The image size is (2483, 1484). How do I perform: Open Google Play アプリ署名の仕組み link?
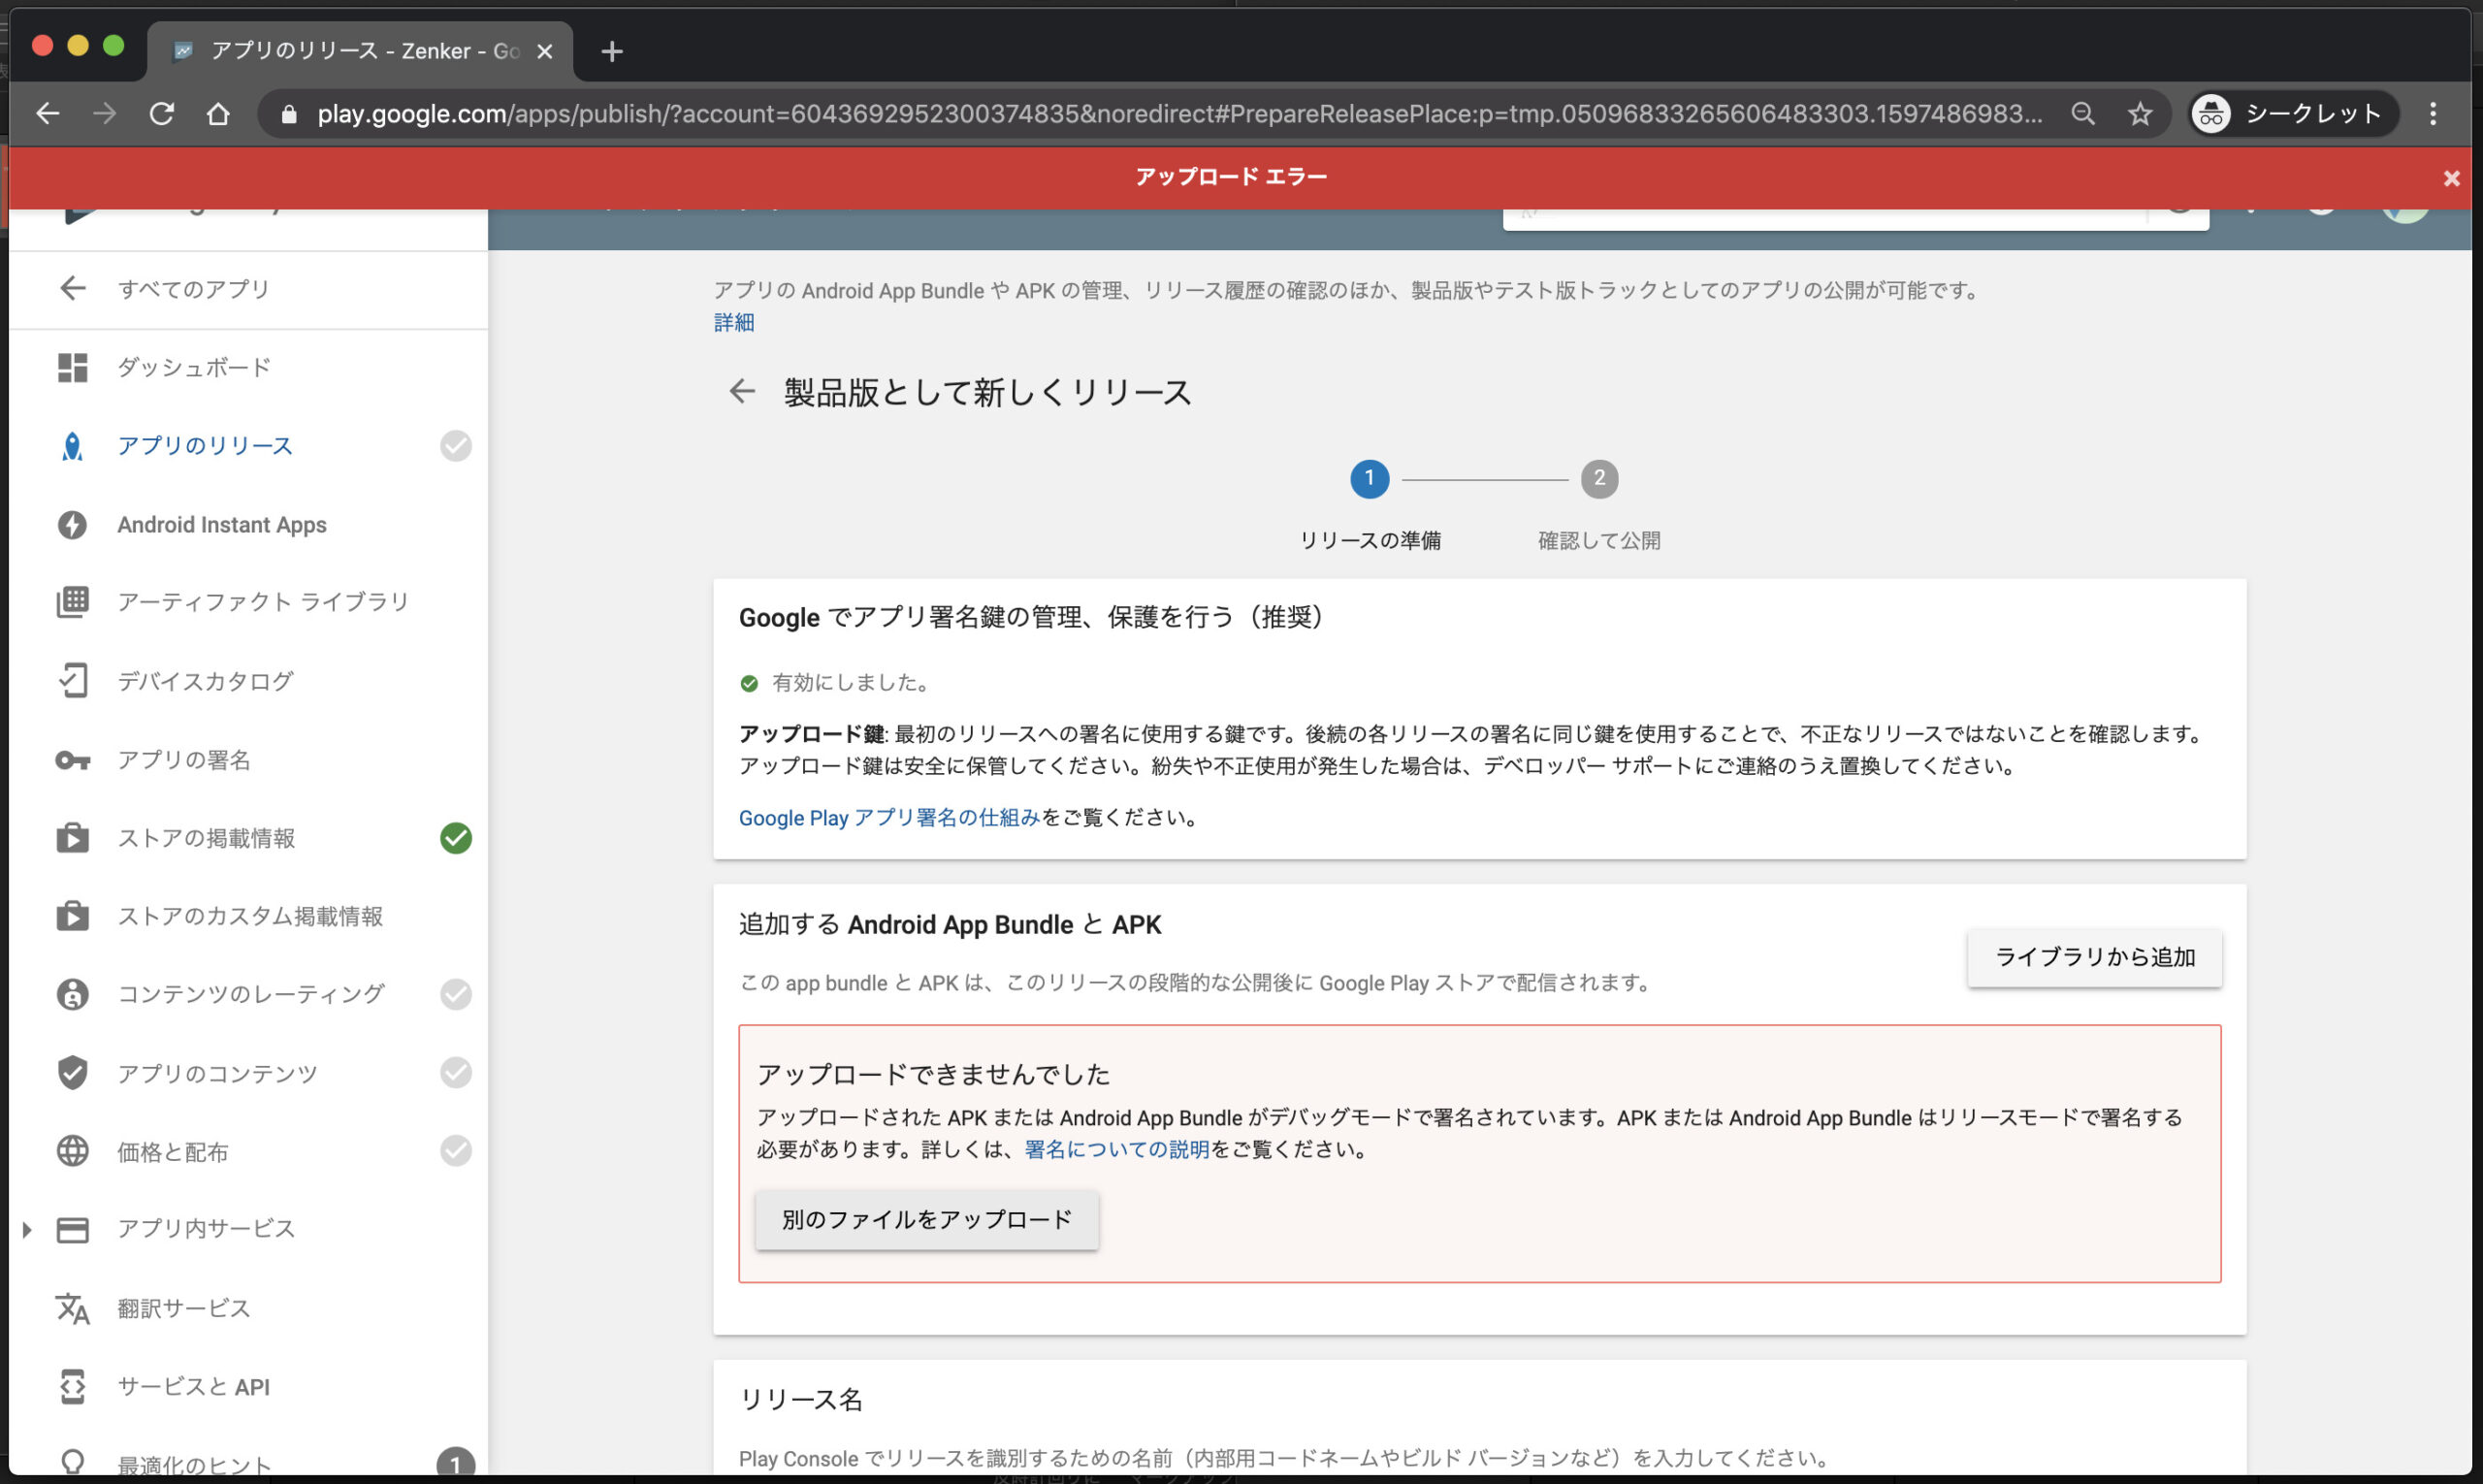(x=889, y=817)
